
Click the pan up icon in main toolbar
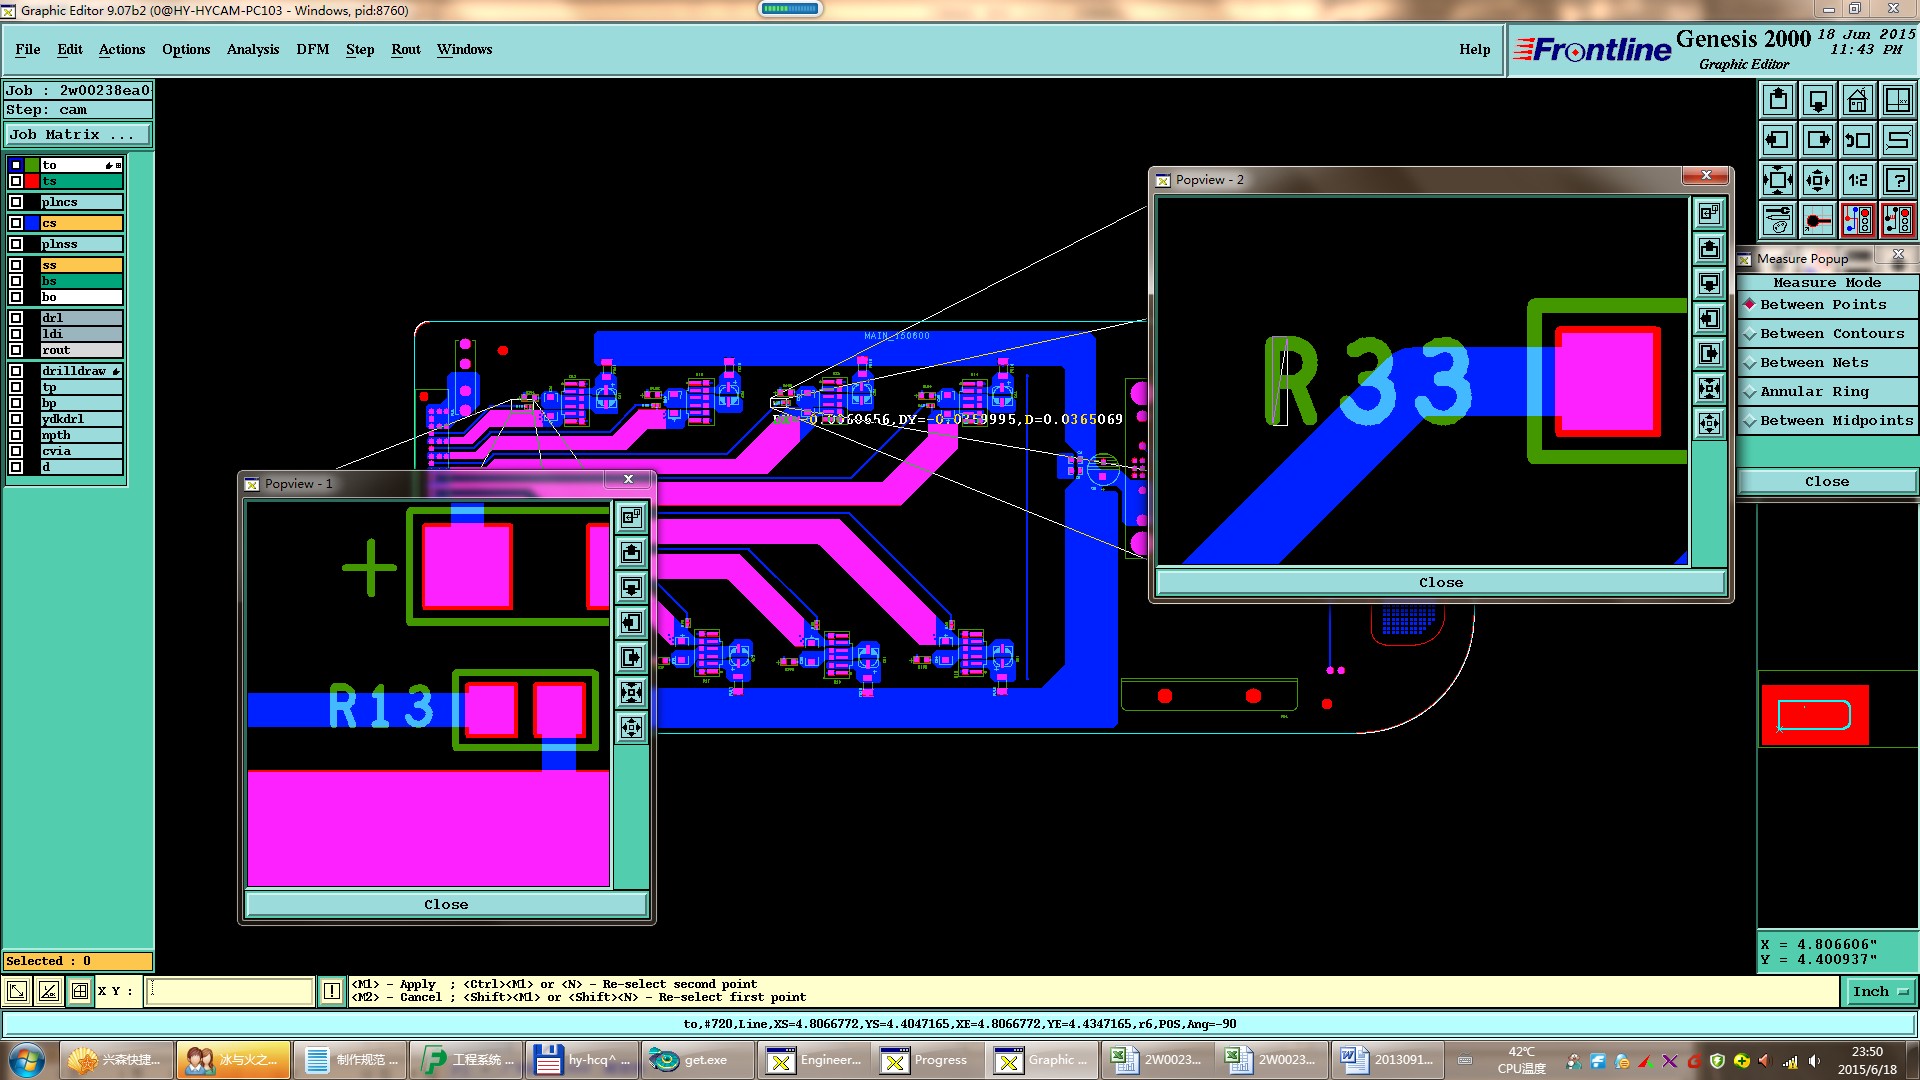[x=1778, y=100]
